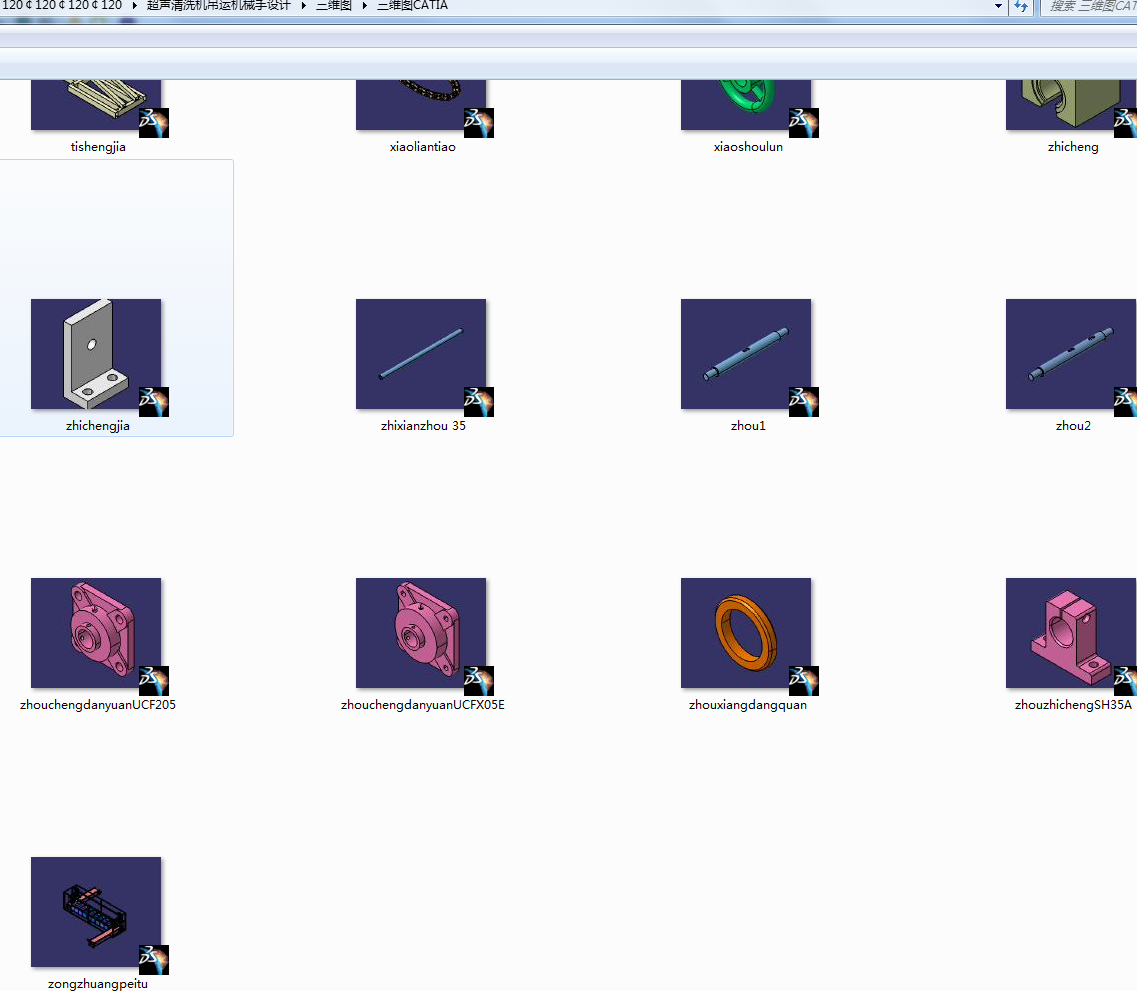Click the zhou1 file name label
This screenshot has height=991, width=1137.
click(748, 426)
